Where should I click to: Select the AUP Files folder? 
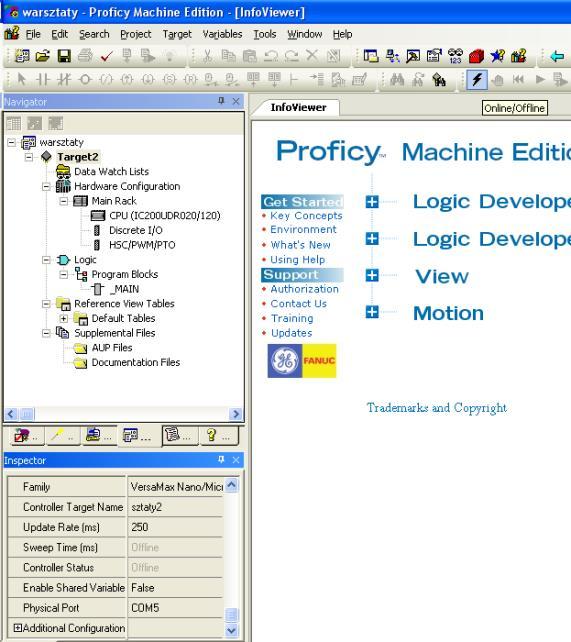(x=112, y=348)
